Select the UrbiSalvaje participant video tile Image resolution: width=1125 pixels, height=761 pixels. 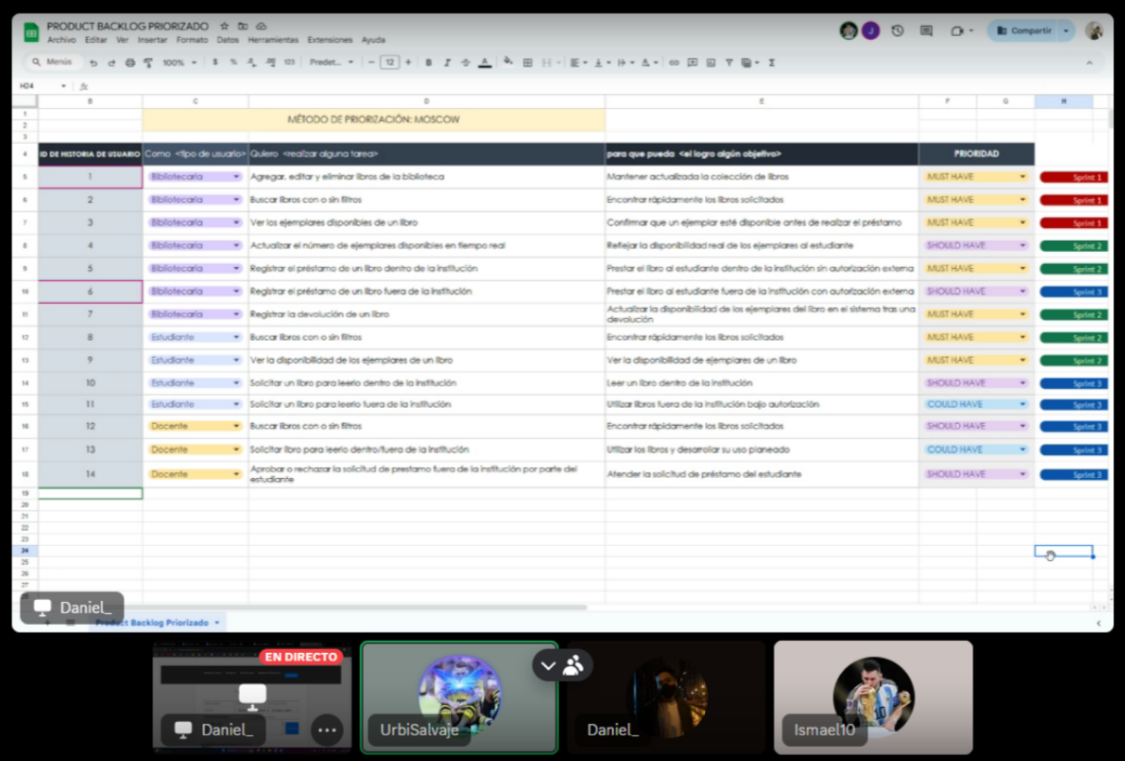pyautogui.click(x=459, y=696)
